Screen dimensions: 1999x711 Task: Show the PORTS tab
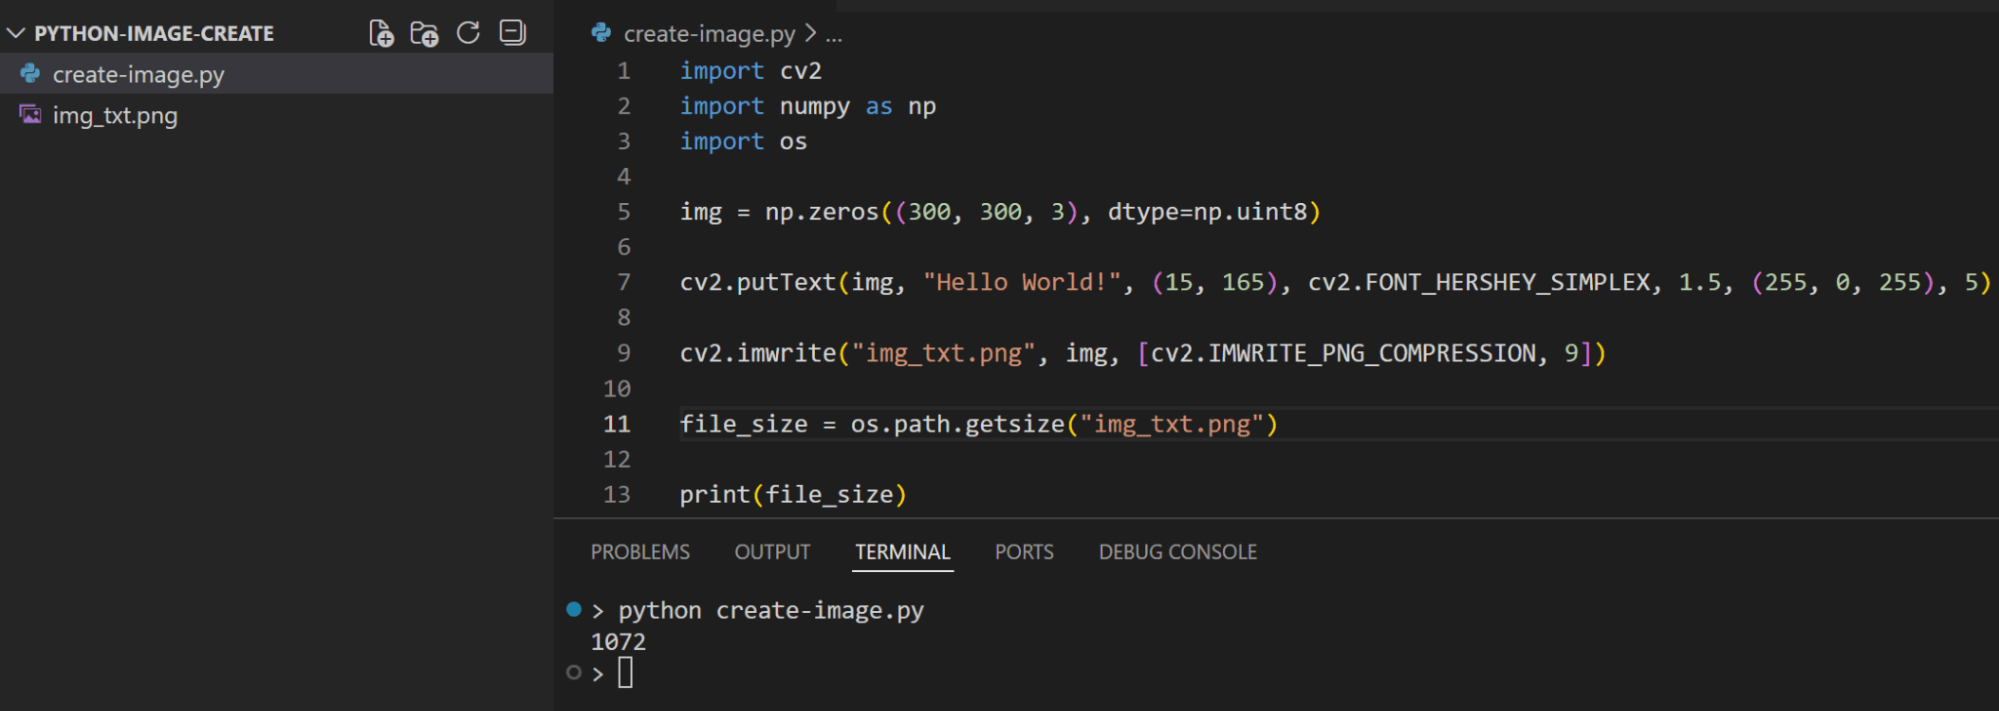(x=1024, y=552)
